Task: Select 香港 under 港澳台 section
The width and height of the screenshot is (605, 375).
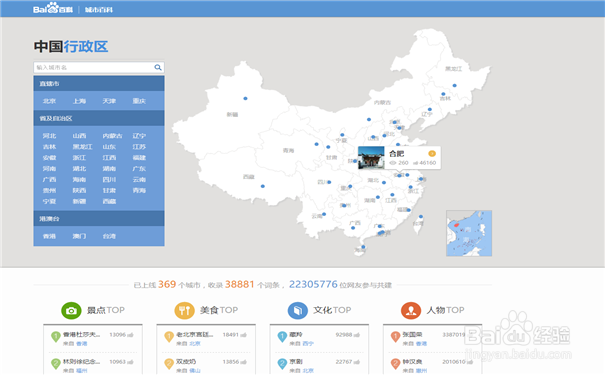Action: click(x=49, y=236)
